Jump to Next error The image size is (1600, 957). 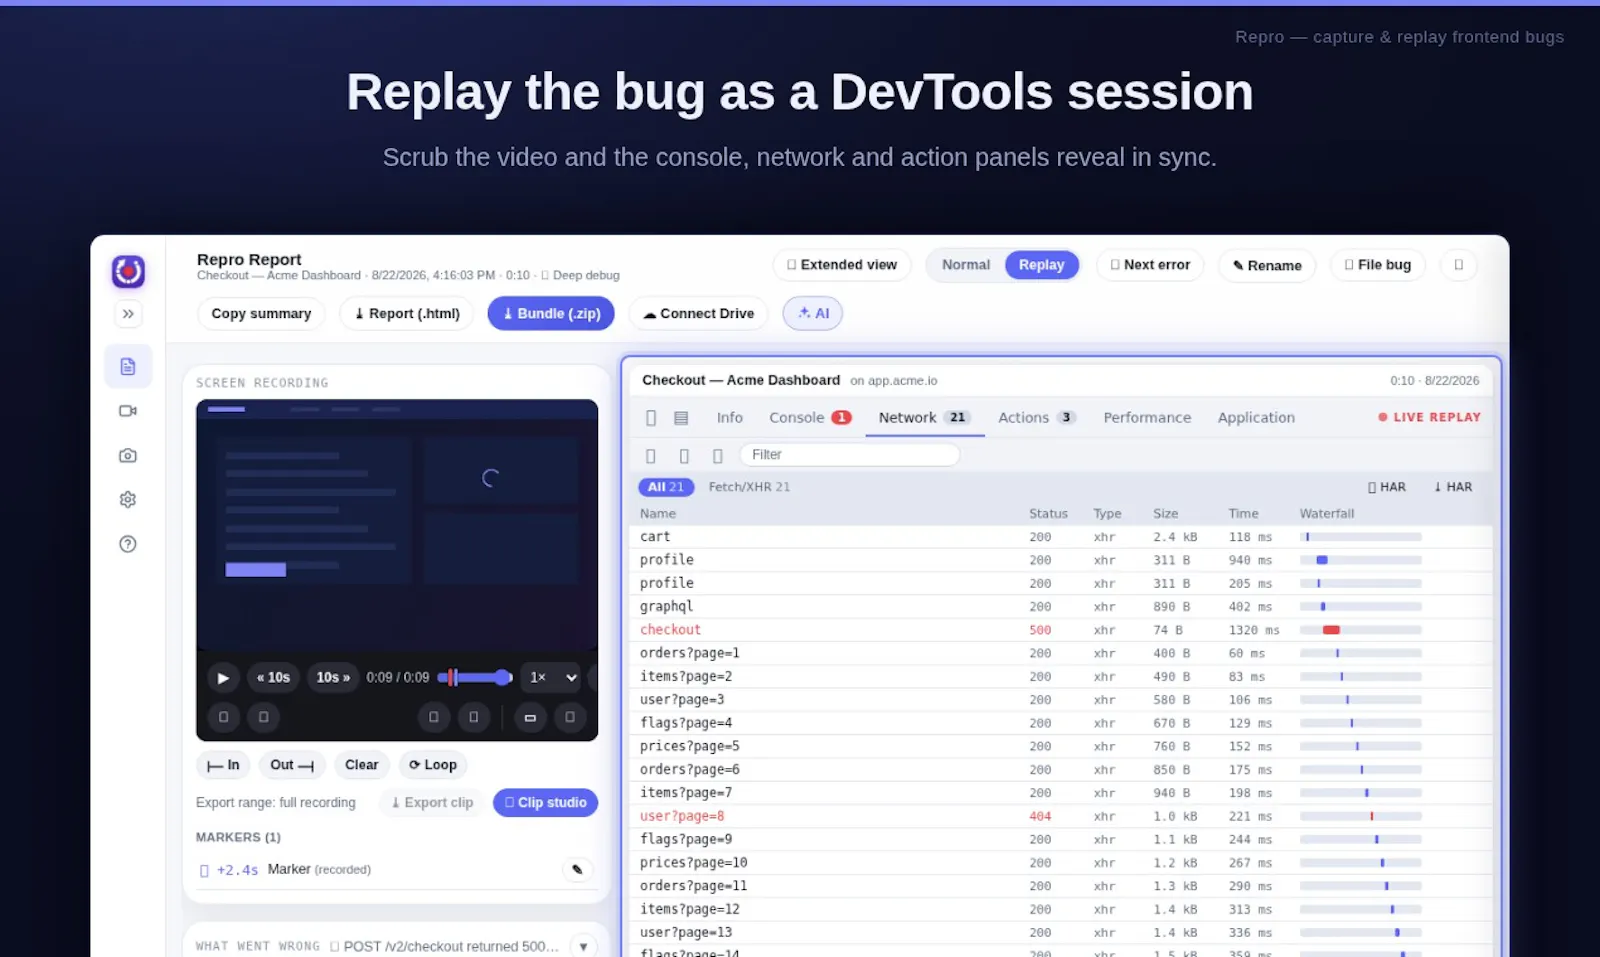click(x=1150, y=265)
